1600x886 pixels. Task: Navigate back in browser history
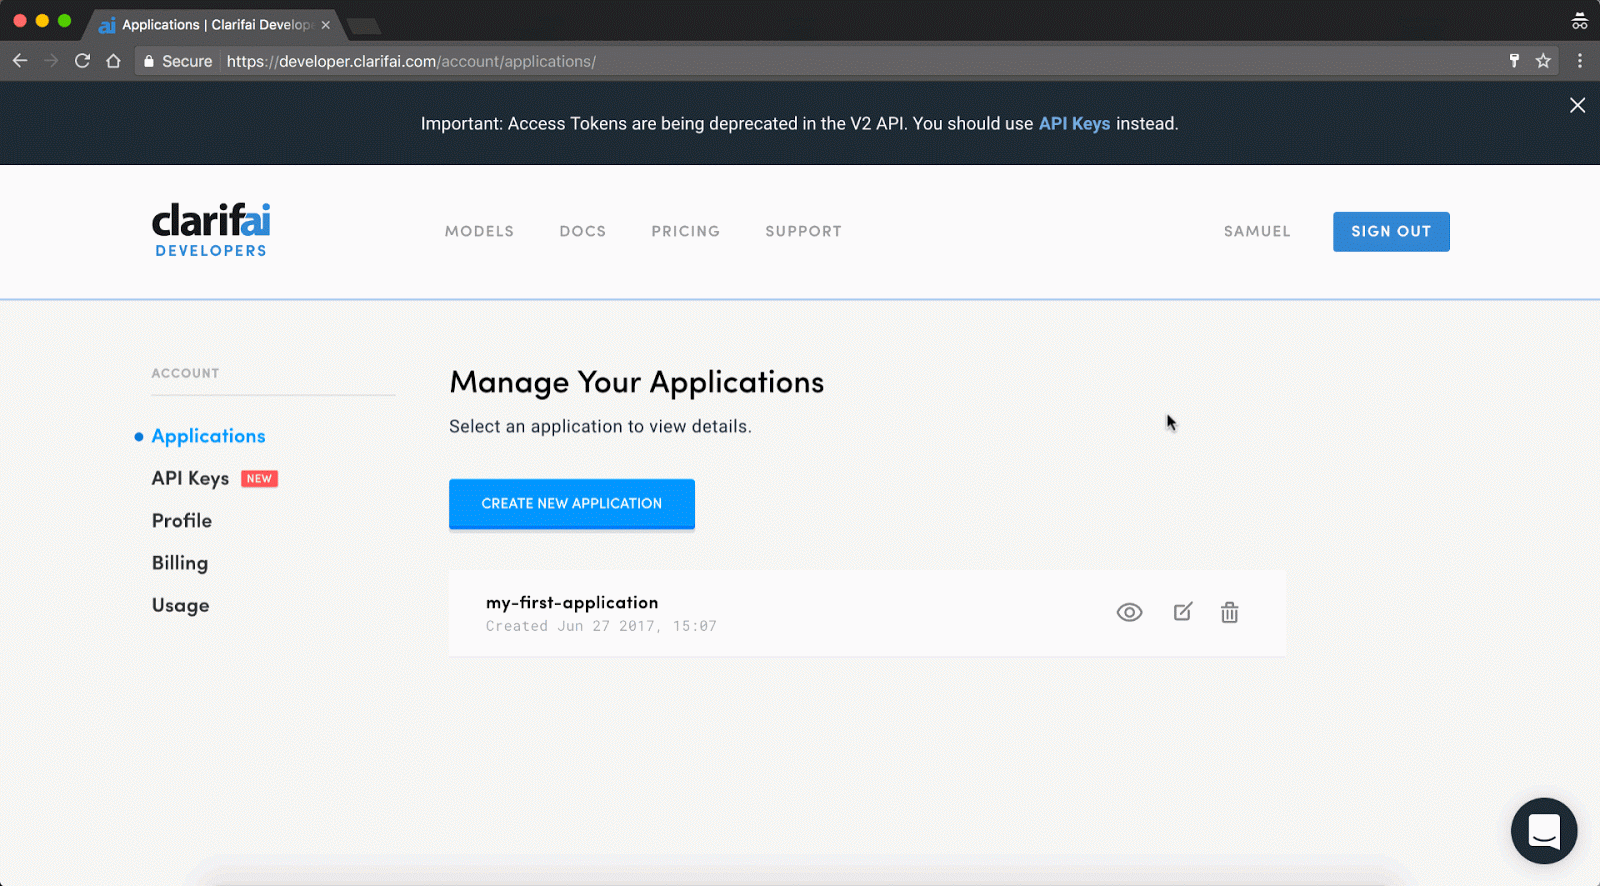[x=20, y=61]
